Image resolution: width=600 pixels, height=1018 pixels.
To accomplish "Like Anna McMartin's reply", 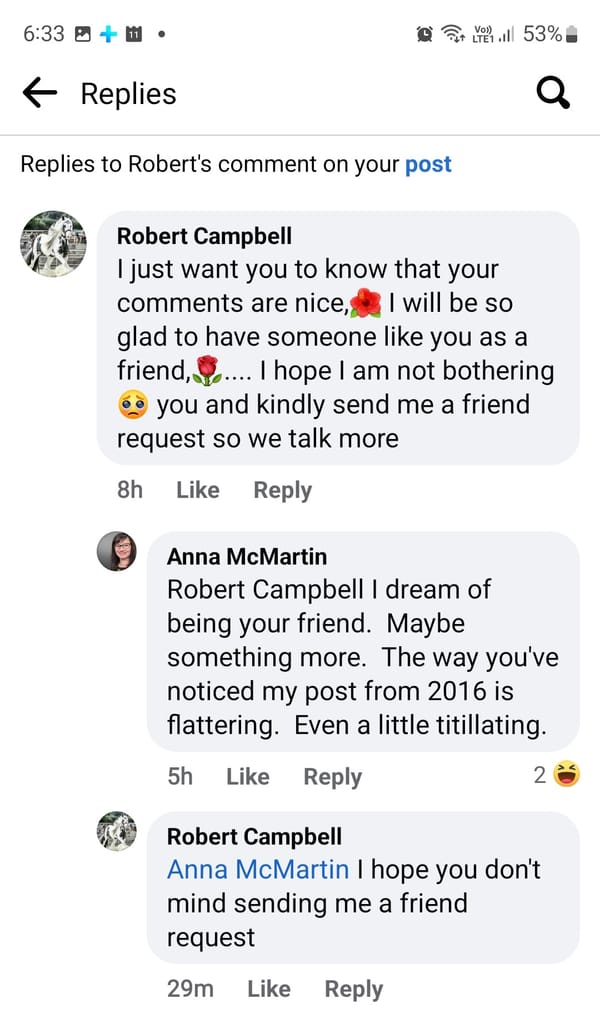I will point(247,776).
